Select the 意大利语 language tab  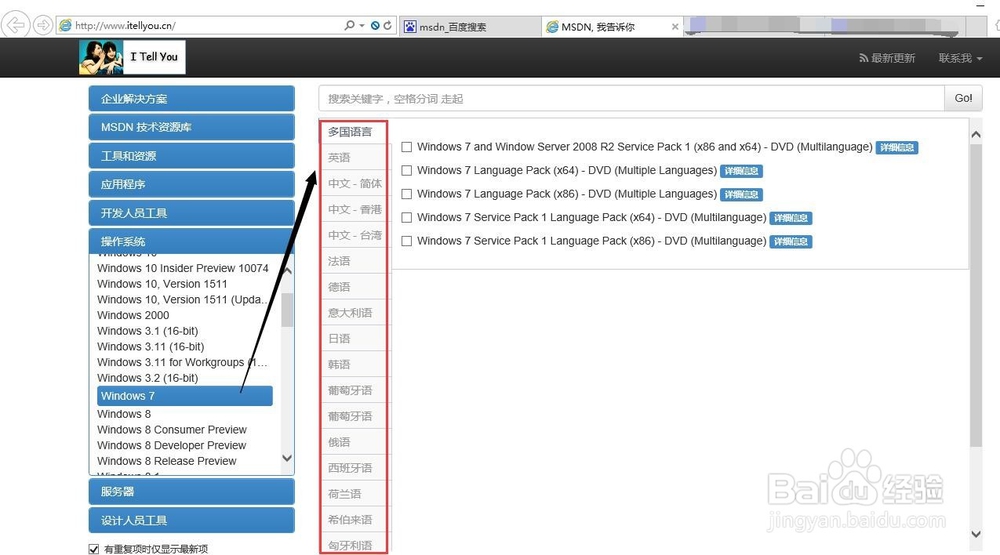pyautogui.click(x=353, y=313)
